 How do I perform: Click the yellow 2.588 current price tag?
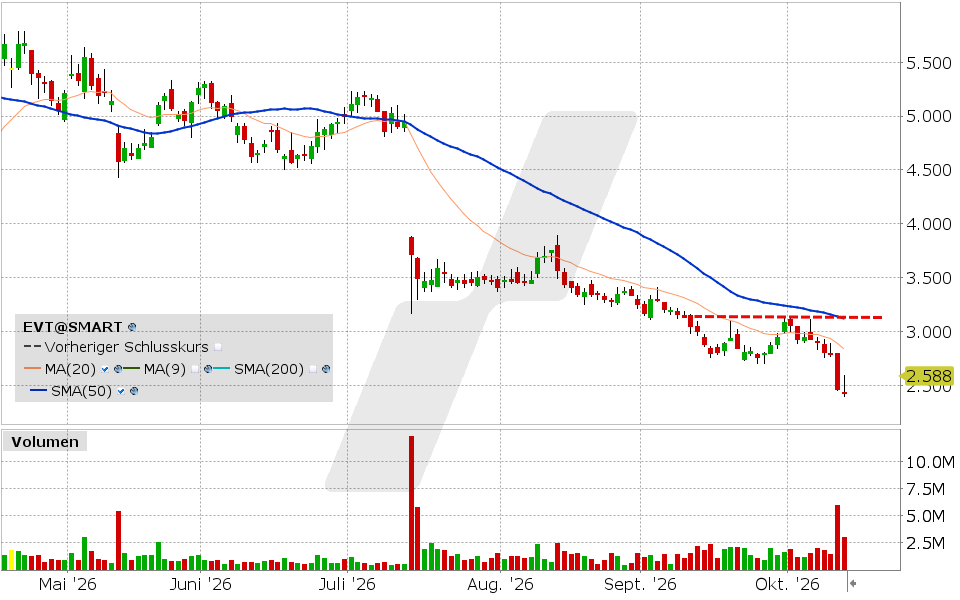click(929, 375)
